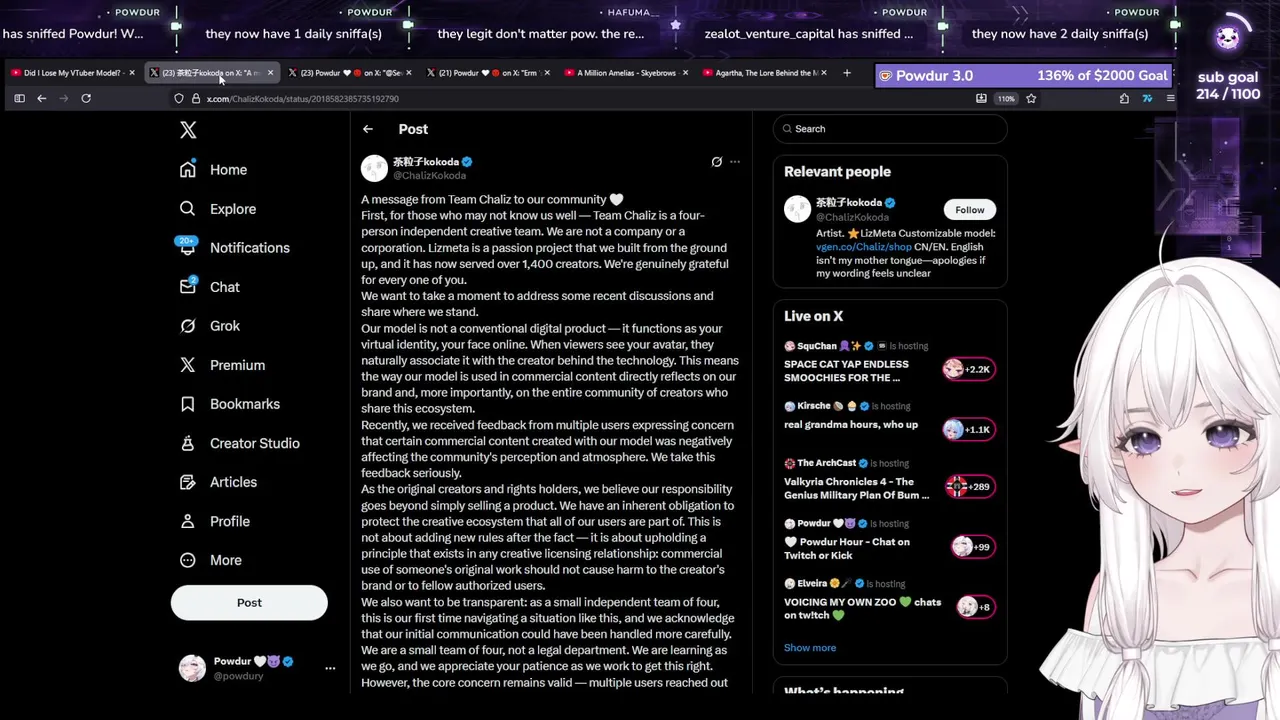Click the install app download icon
The height and width of the screenshot is (720, 1280).
coord(981,99)
